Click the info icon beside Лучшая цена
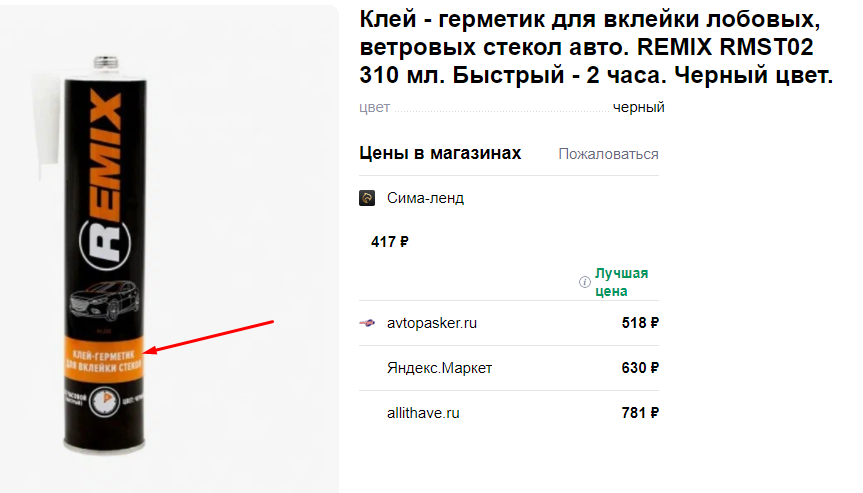Image resolution: width=863 pixels, height=493 pixels. (585, 282)
